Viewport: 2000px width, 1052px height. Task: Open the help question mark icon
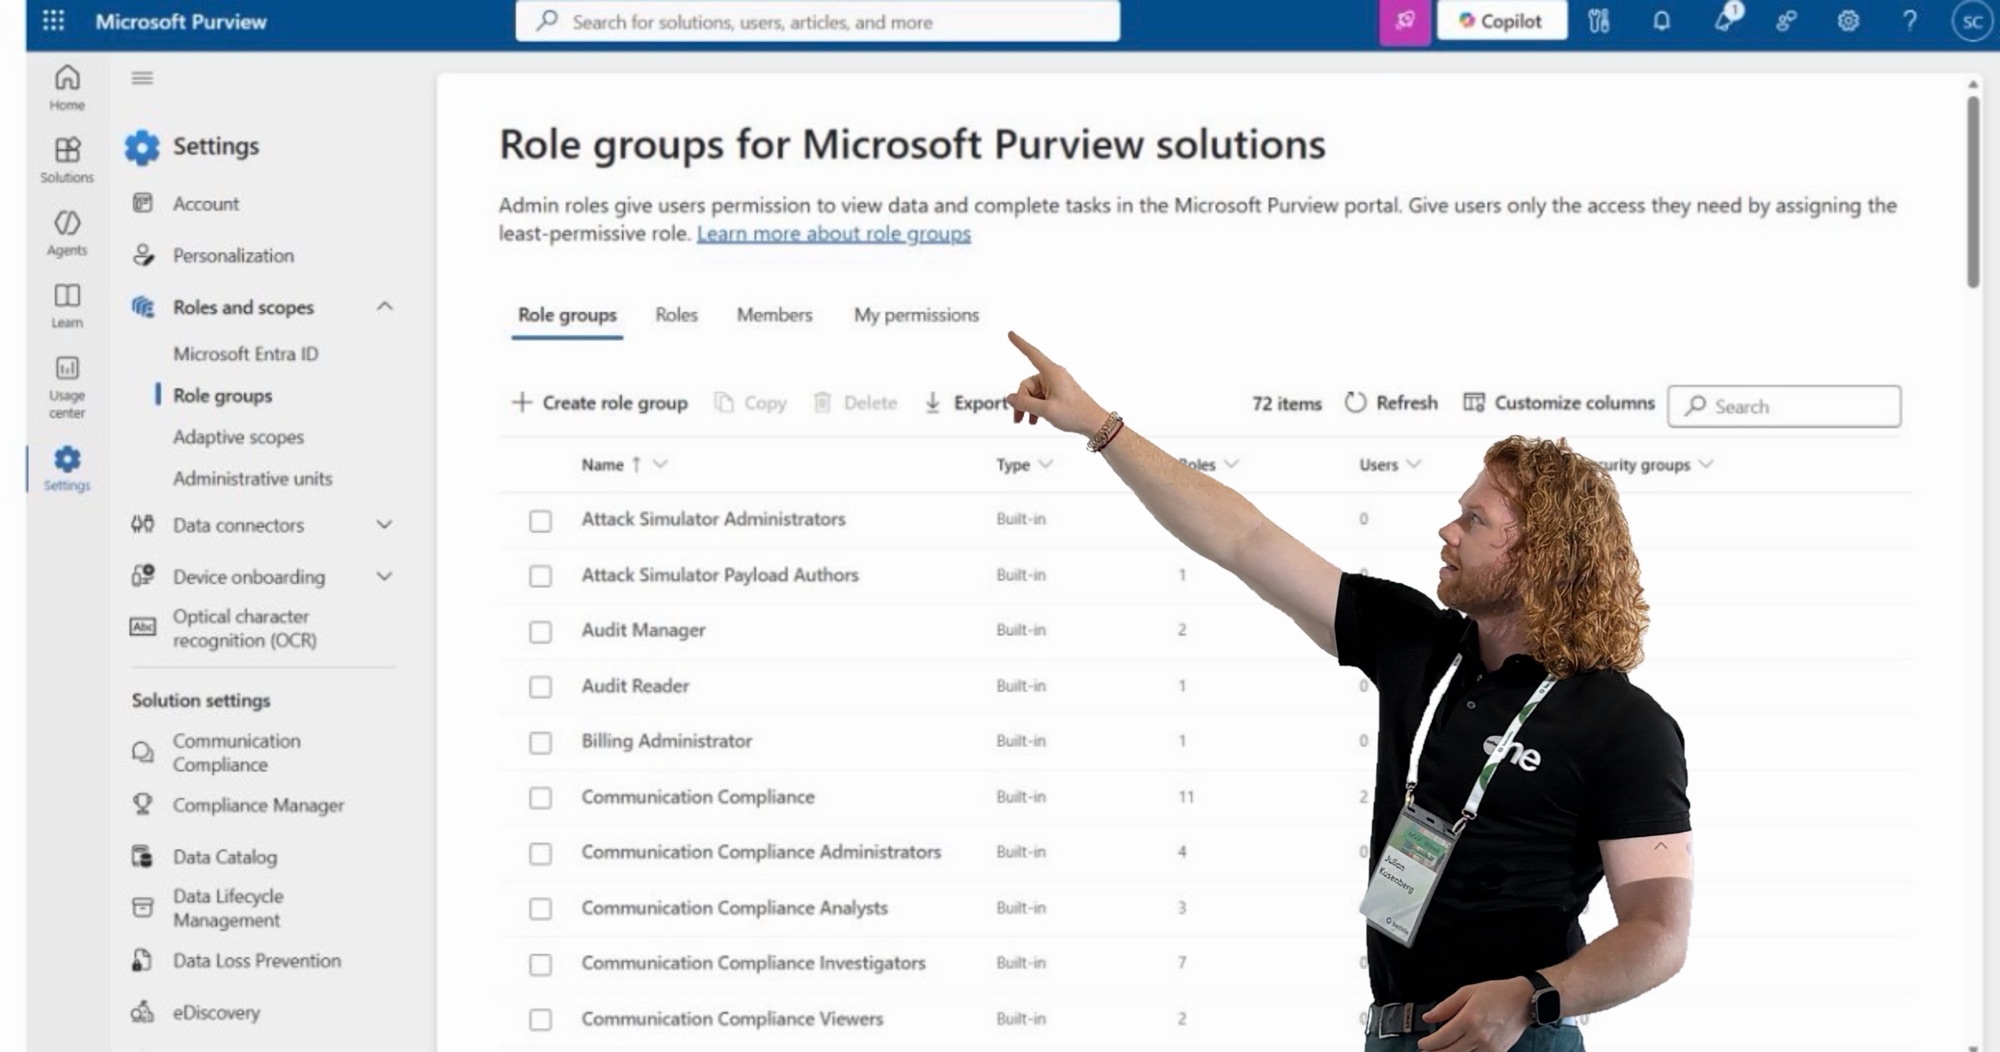pos(1909,21)
